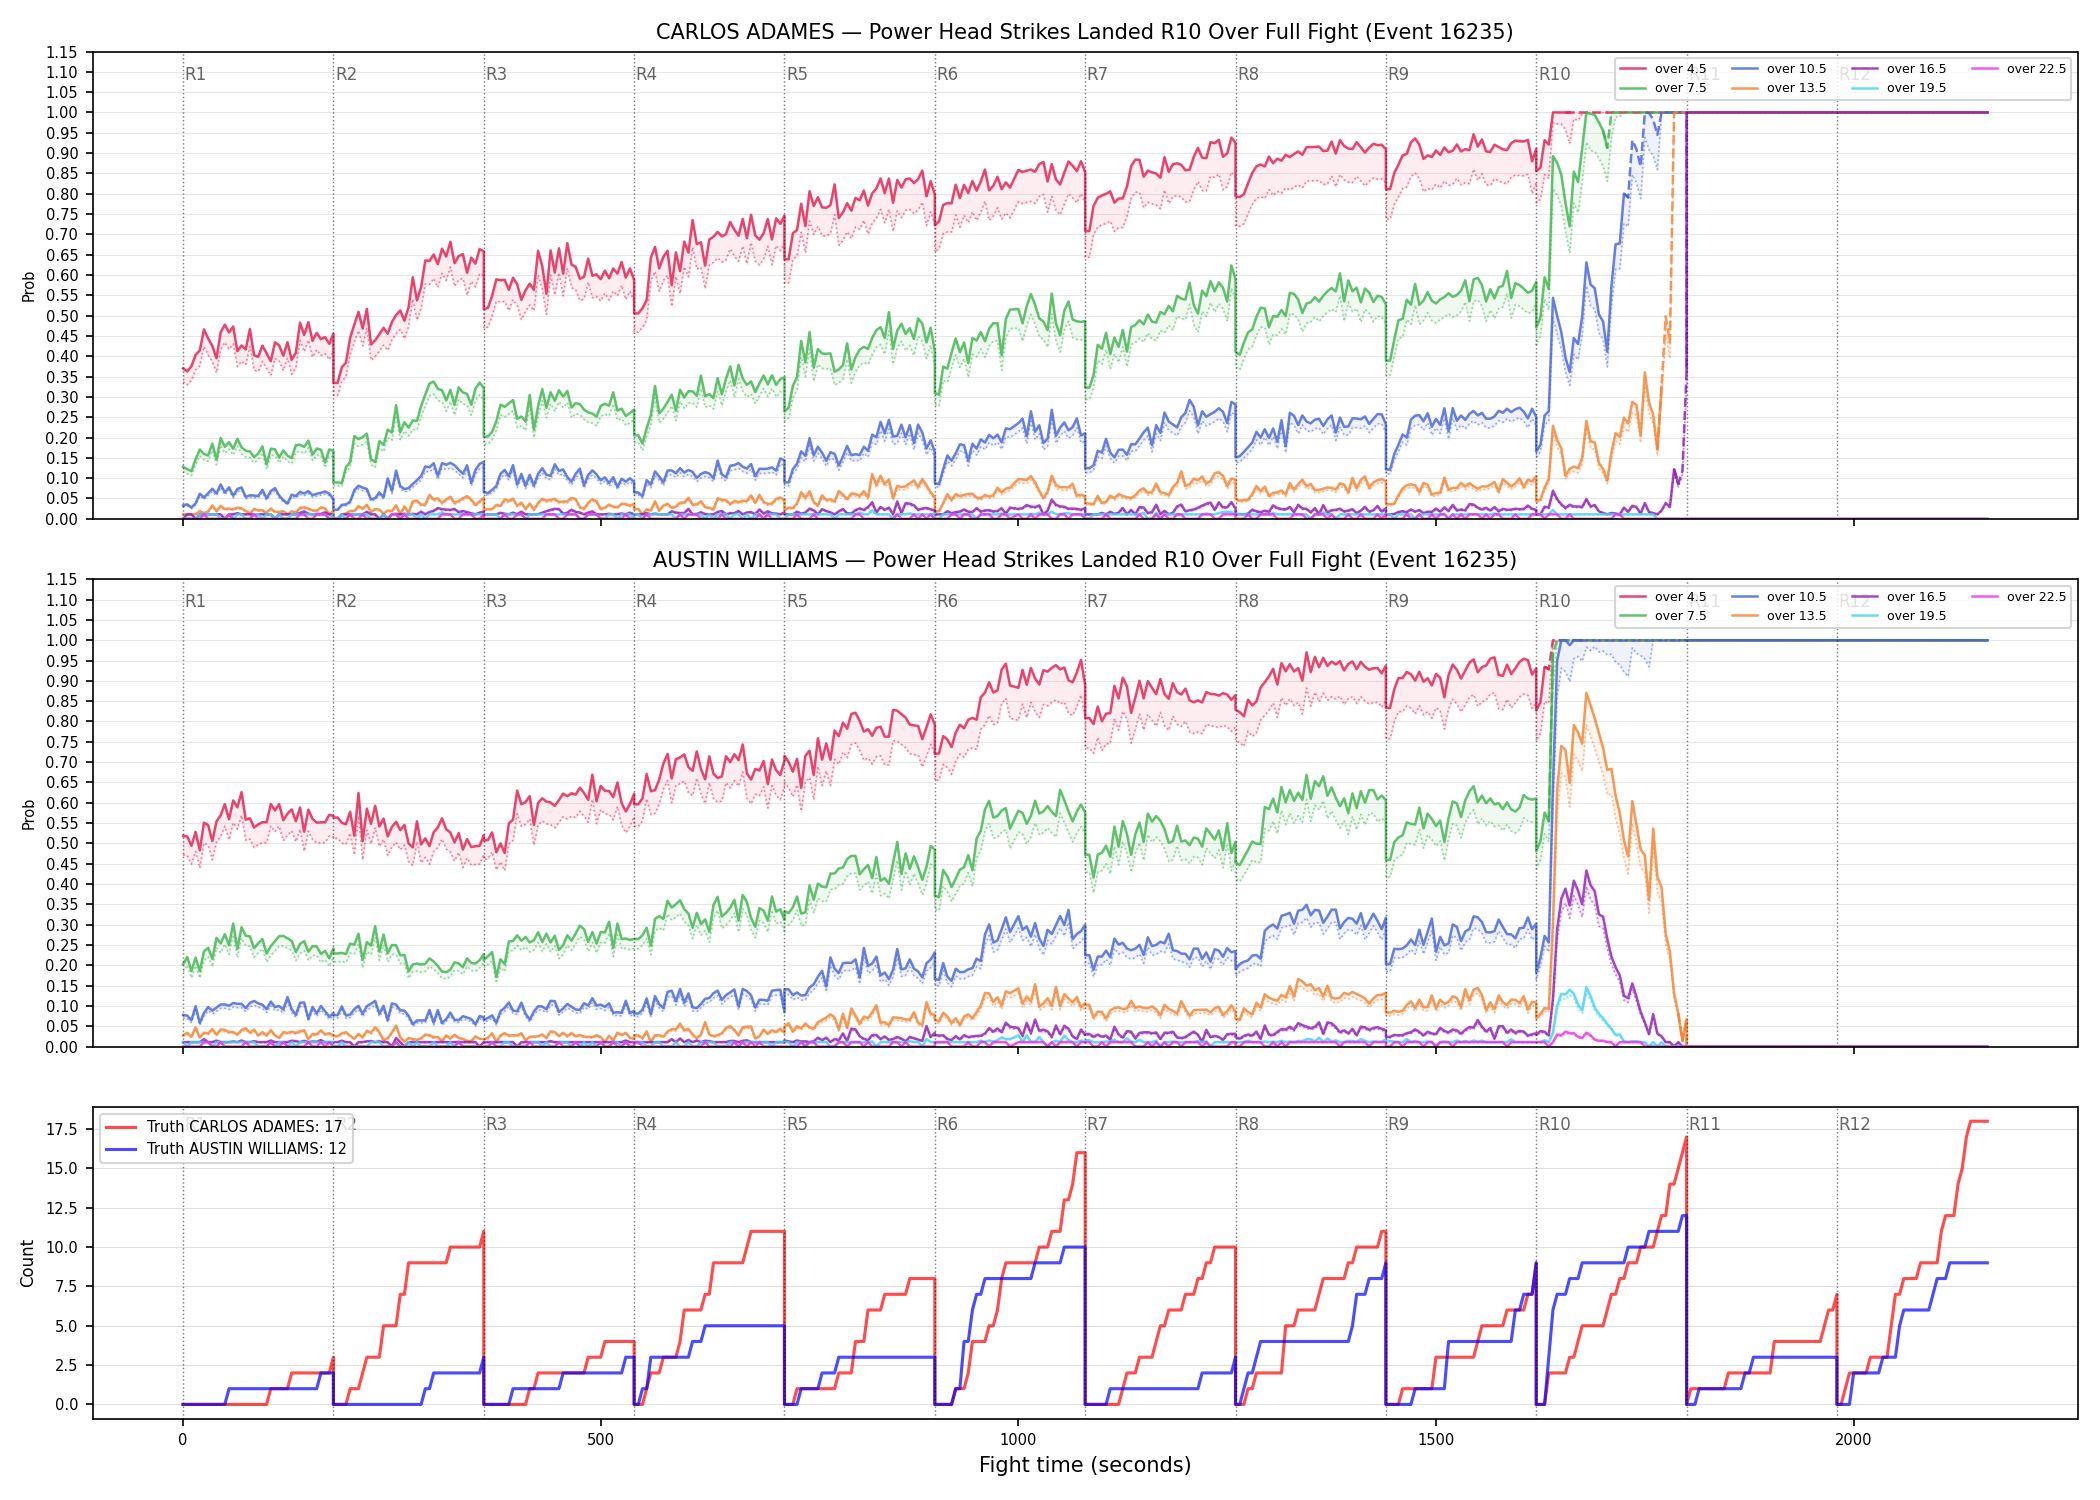Click the 1000 tick on the fight time axis
Screen dimensions: 2100x1500
coord(1018,1440)
